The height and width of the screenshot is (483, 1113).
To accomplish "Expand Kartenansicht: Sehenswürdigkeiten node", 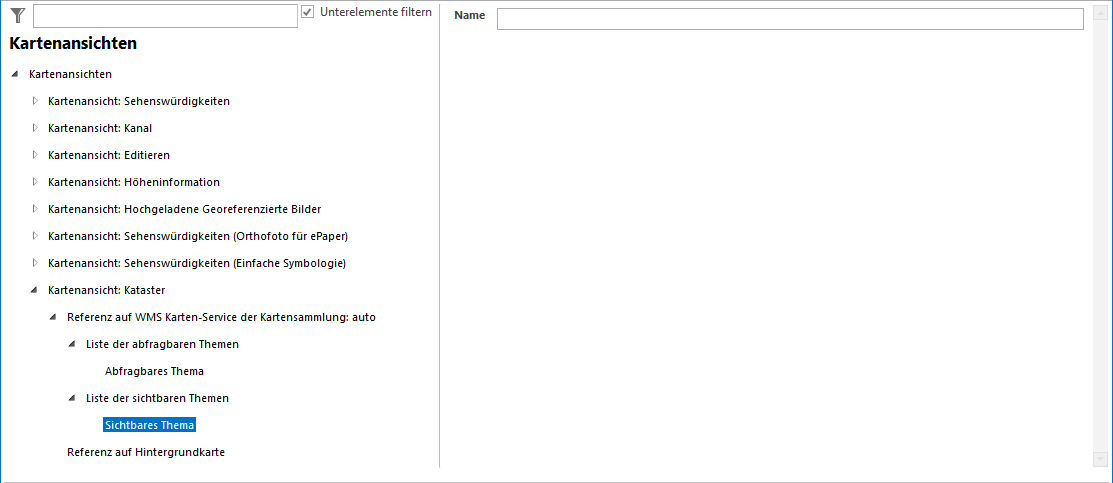I will pos(34,101).
